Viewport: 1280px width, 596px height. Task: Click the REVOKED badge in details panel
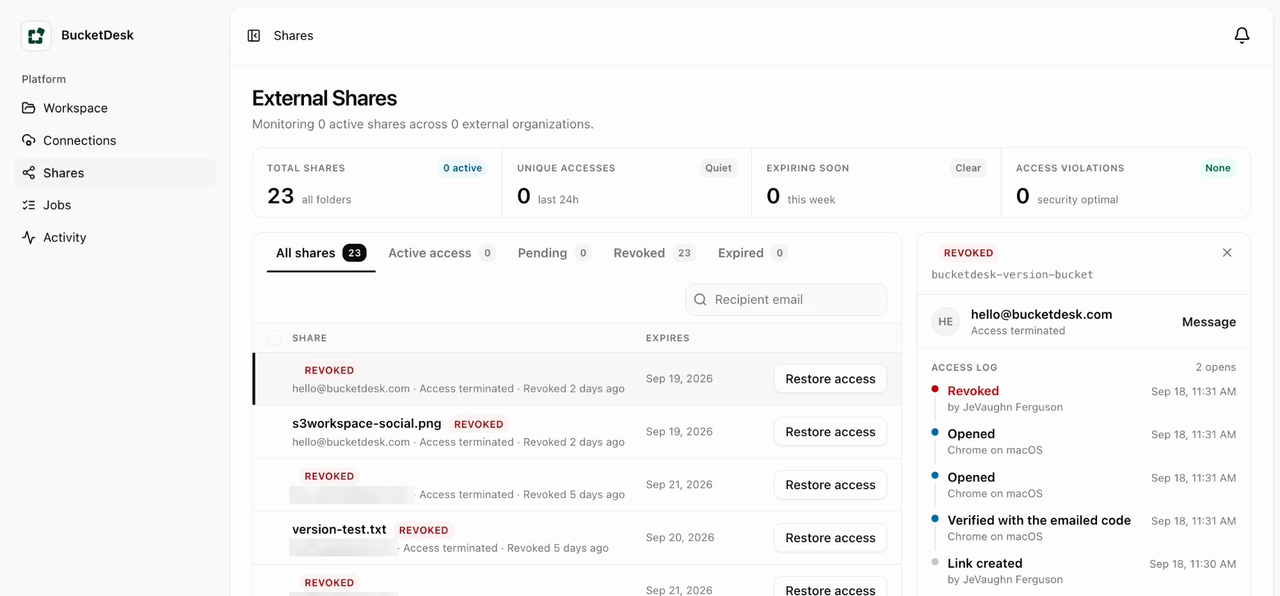968,253
